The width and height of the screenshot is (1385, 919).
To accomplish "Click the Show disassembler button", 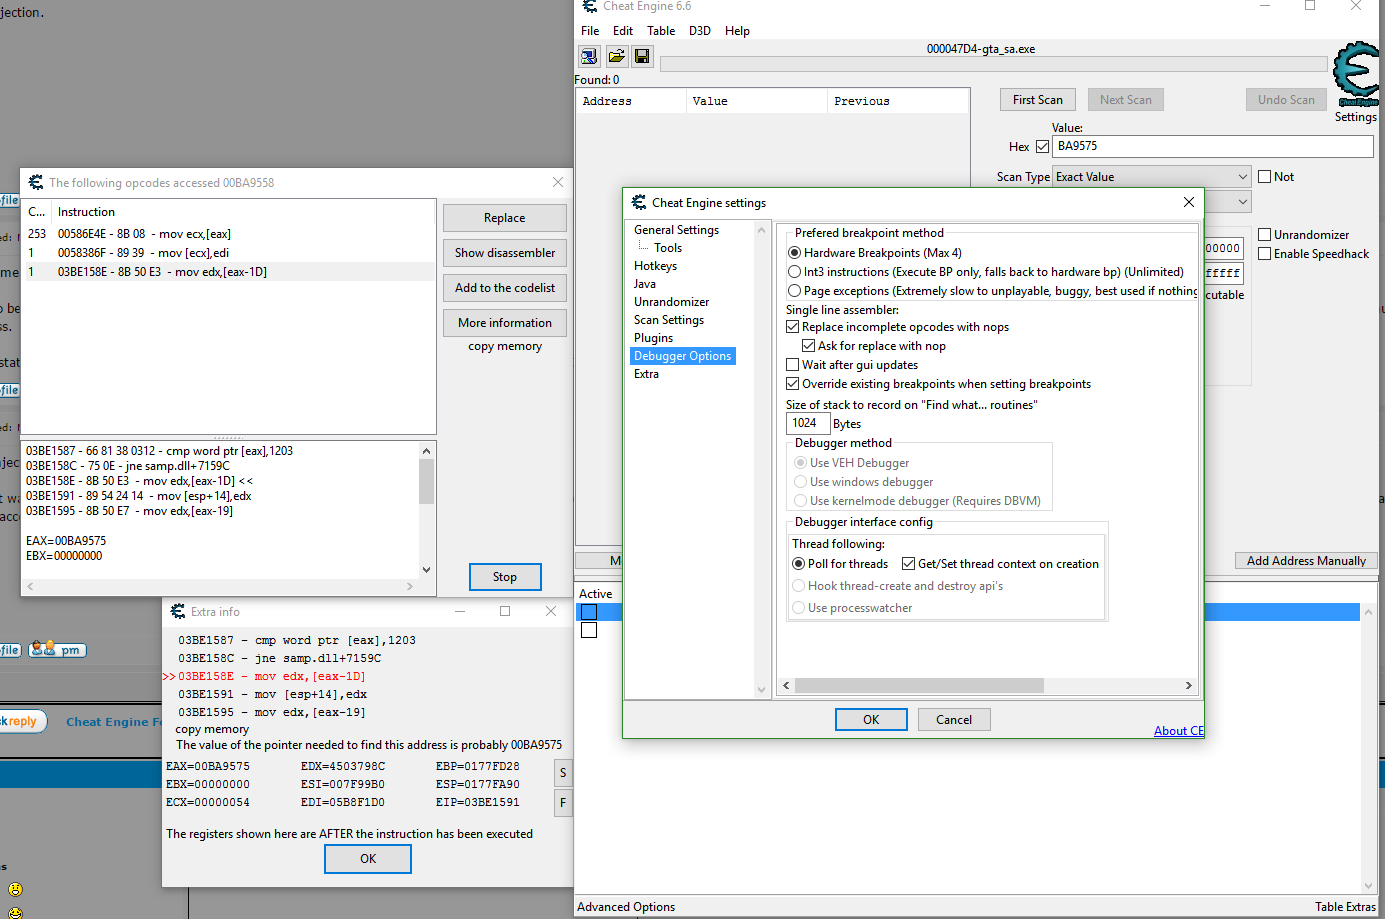I will (x=504, y=253).
